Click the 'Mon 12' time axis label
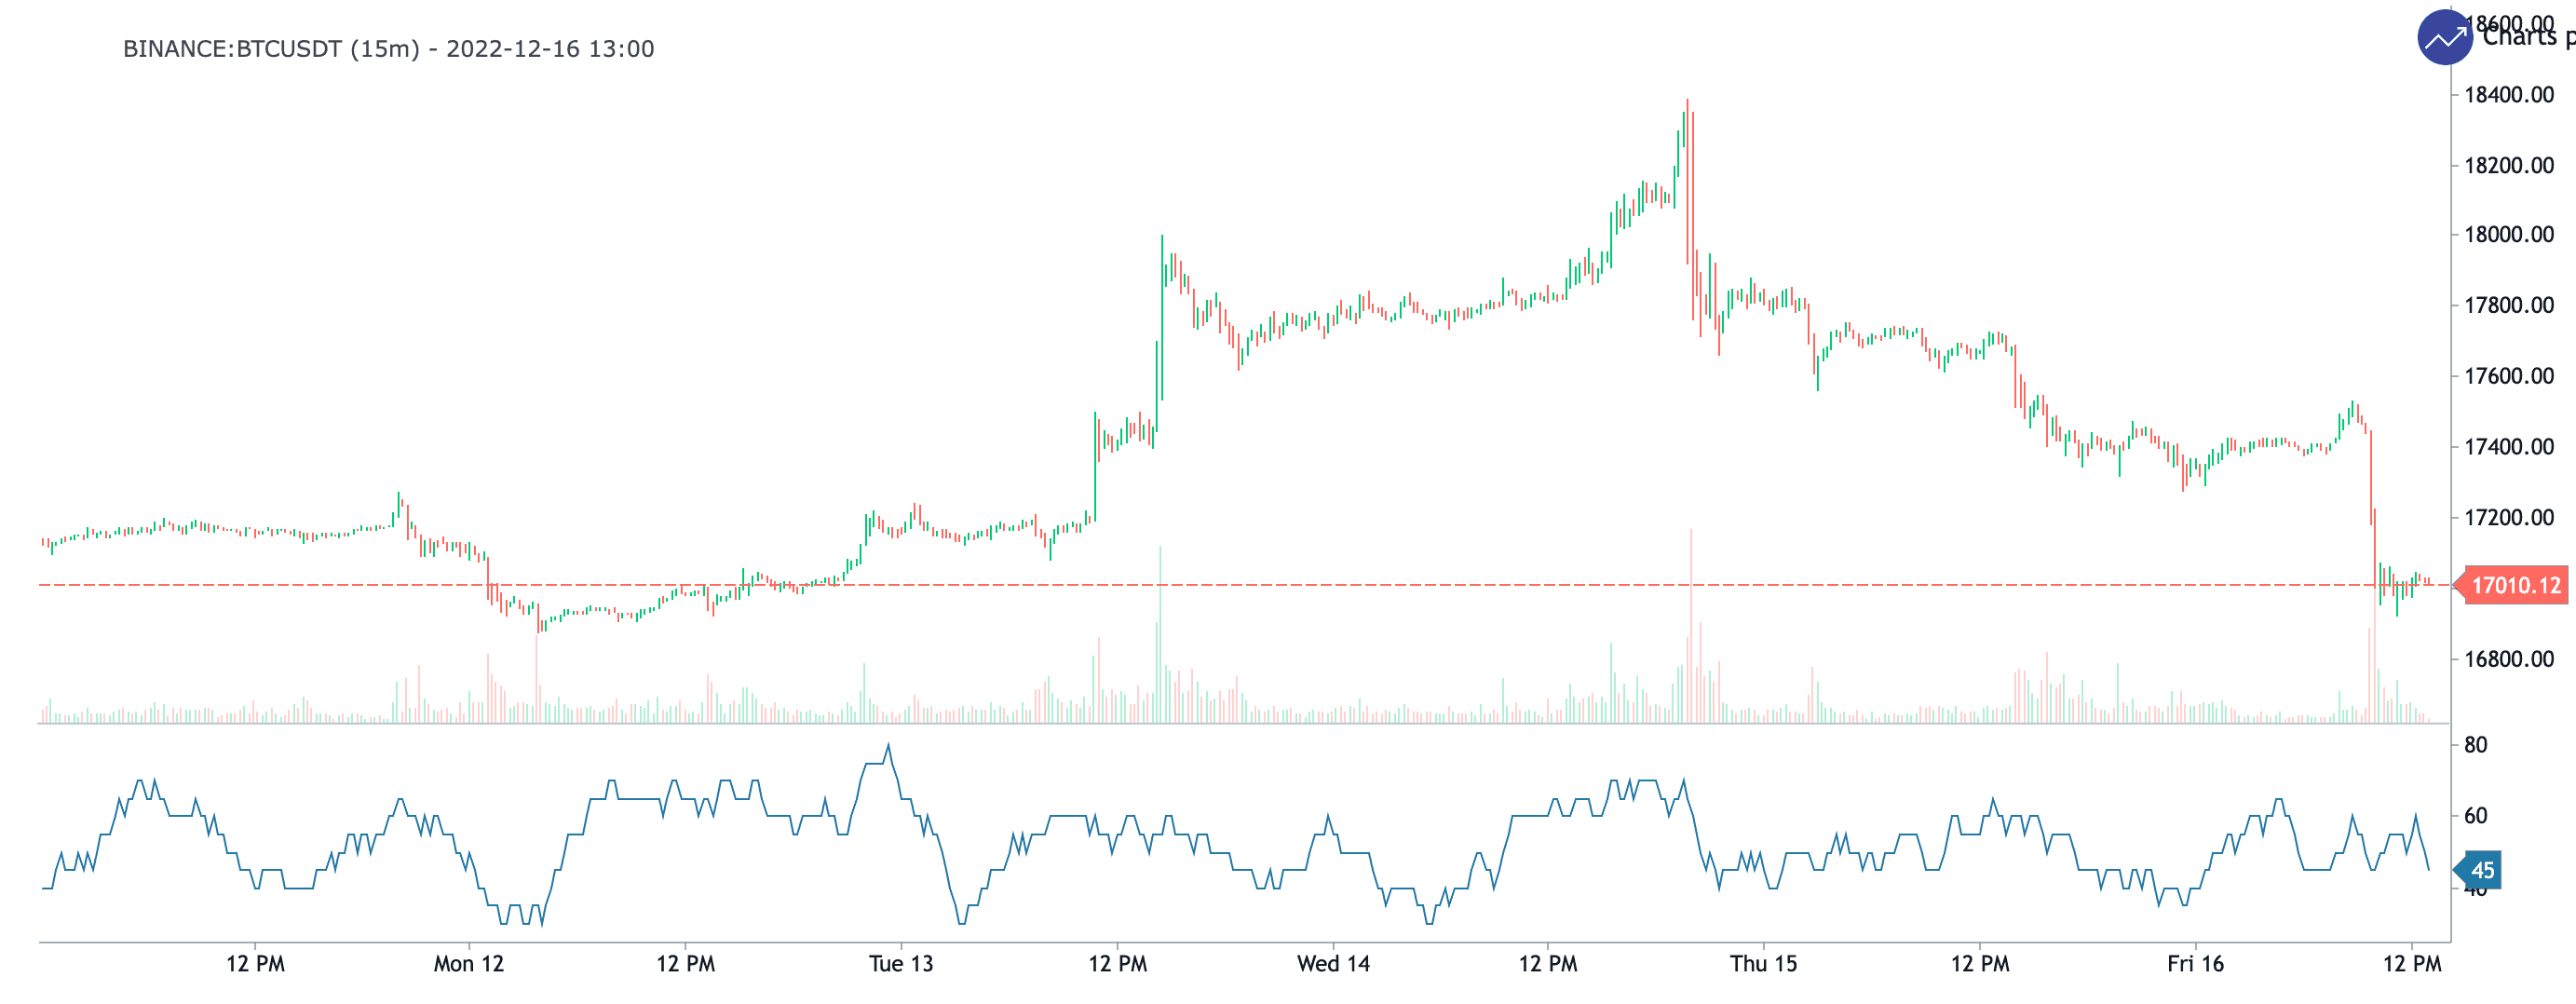This screenshot has width=2576, height=1004. [468, 964]
